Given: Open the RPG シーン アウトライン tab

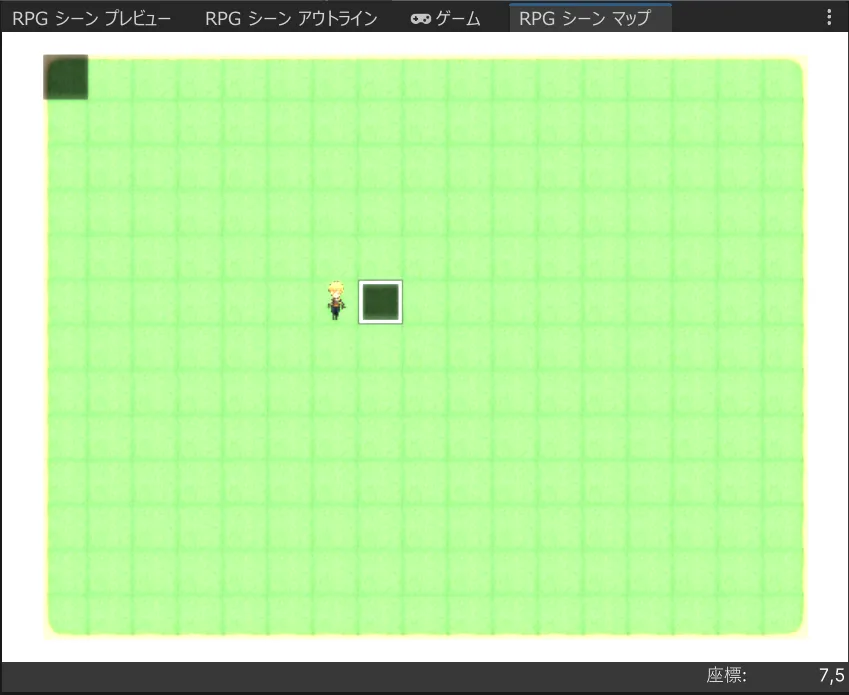Looking at the screenshot, I should (x=290, y=18).
